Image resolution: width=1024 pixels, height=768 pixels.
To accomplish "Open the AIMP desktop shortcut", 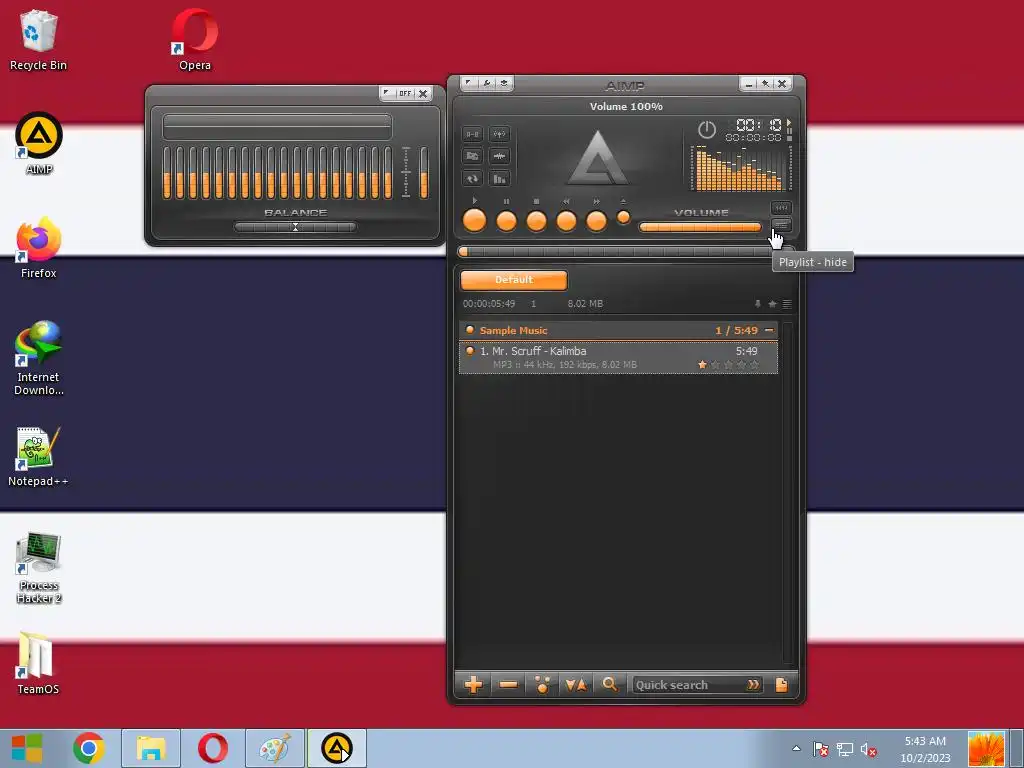I will pos(39,144).
